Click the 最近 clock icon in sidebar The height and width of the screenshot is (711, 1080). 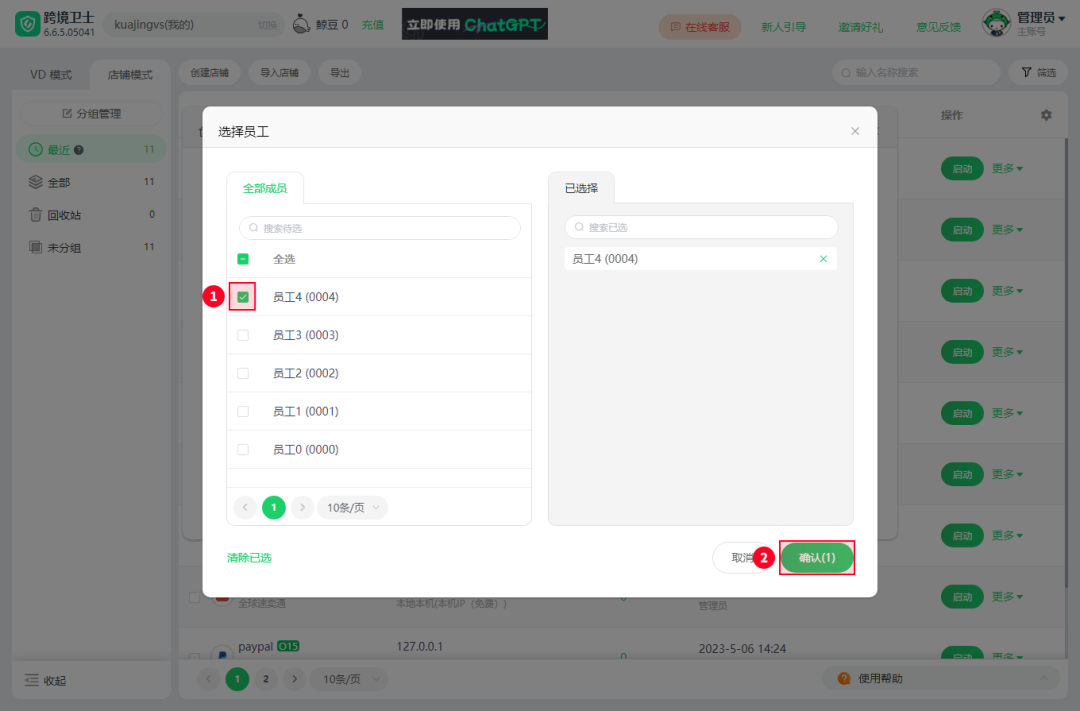click(37, 149)
